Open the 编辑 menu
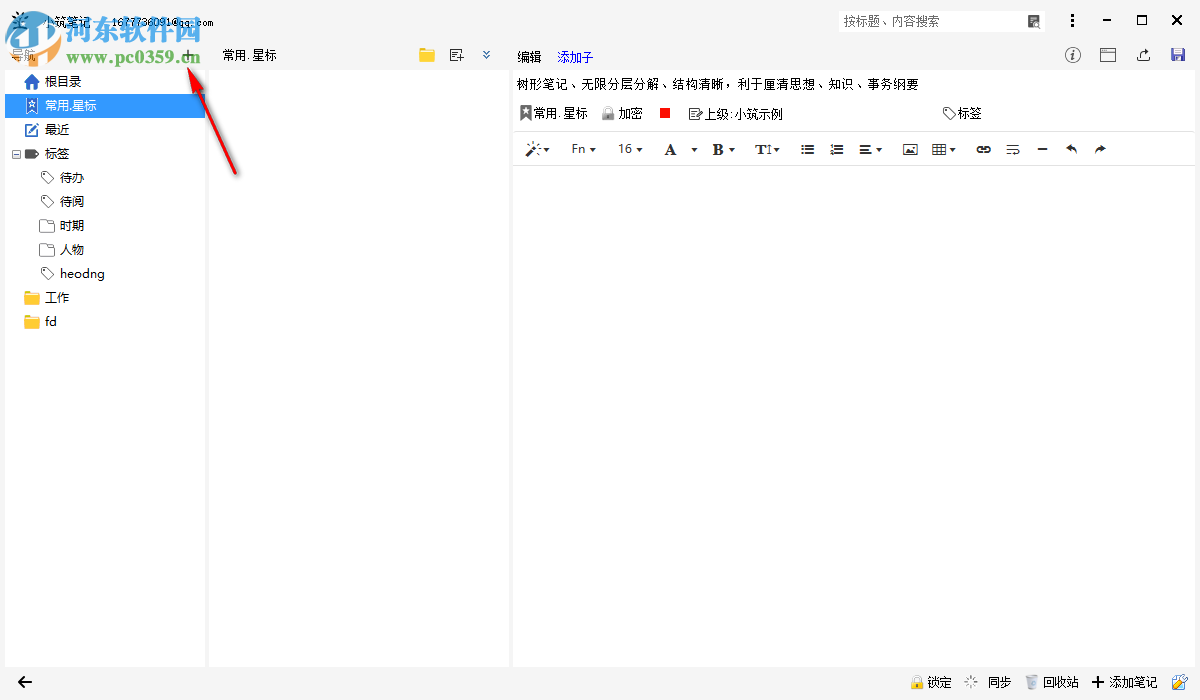The width and height of the screenshot is (1200, 700). click(x=529, y=56)
